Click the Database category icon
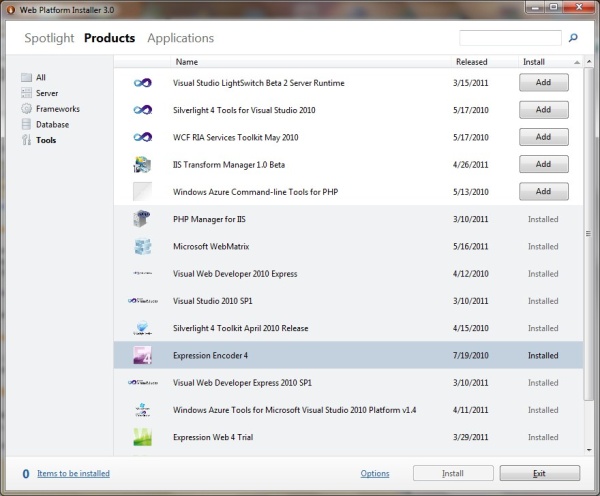 [26, 124]
